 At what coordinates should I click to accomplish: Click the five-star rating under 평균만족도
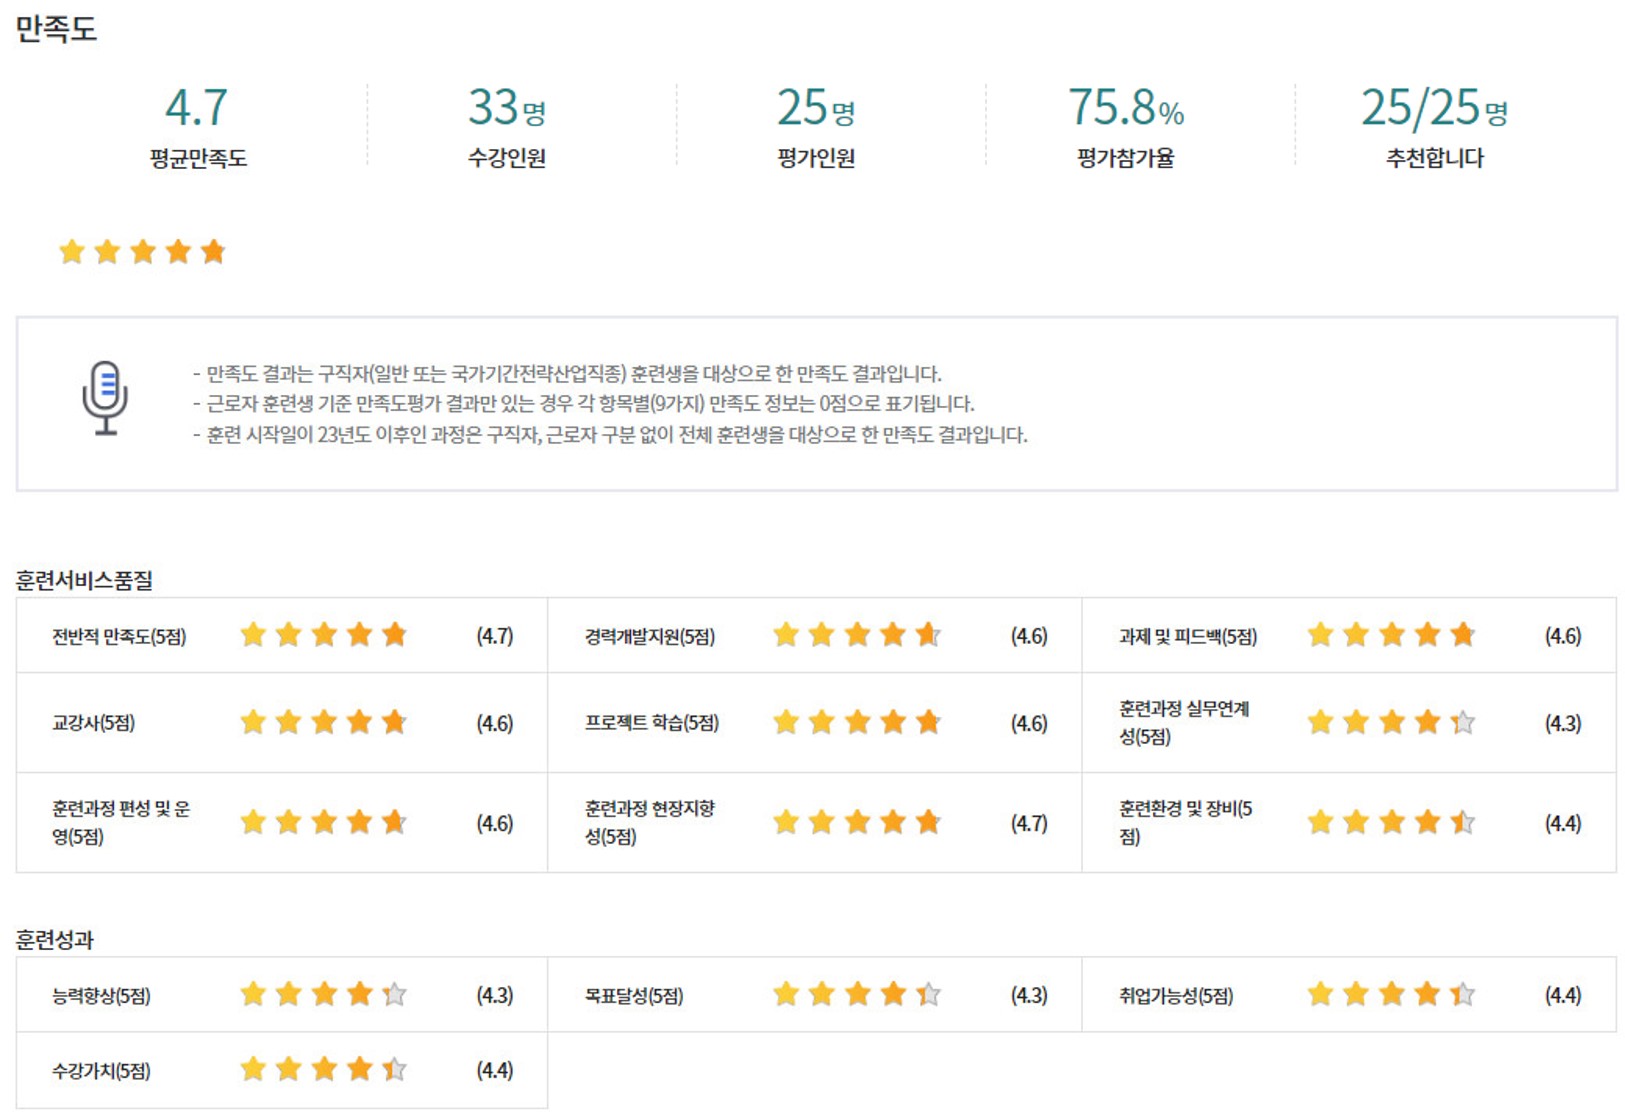point(142,252)
